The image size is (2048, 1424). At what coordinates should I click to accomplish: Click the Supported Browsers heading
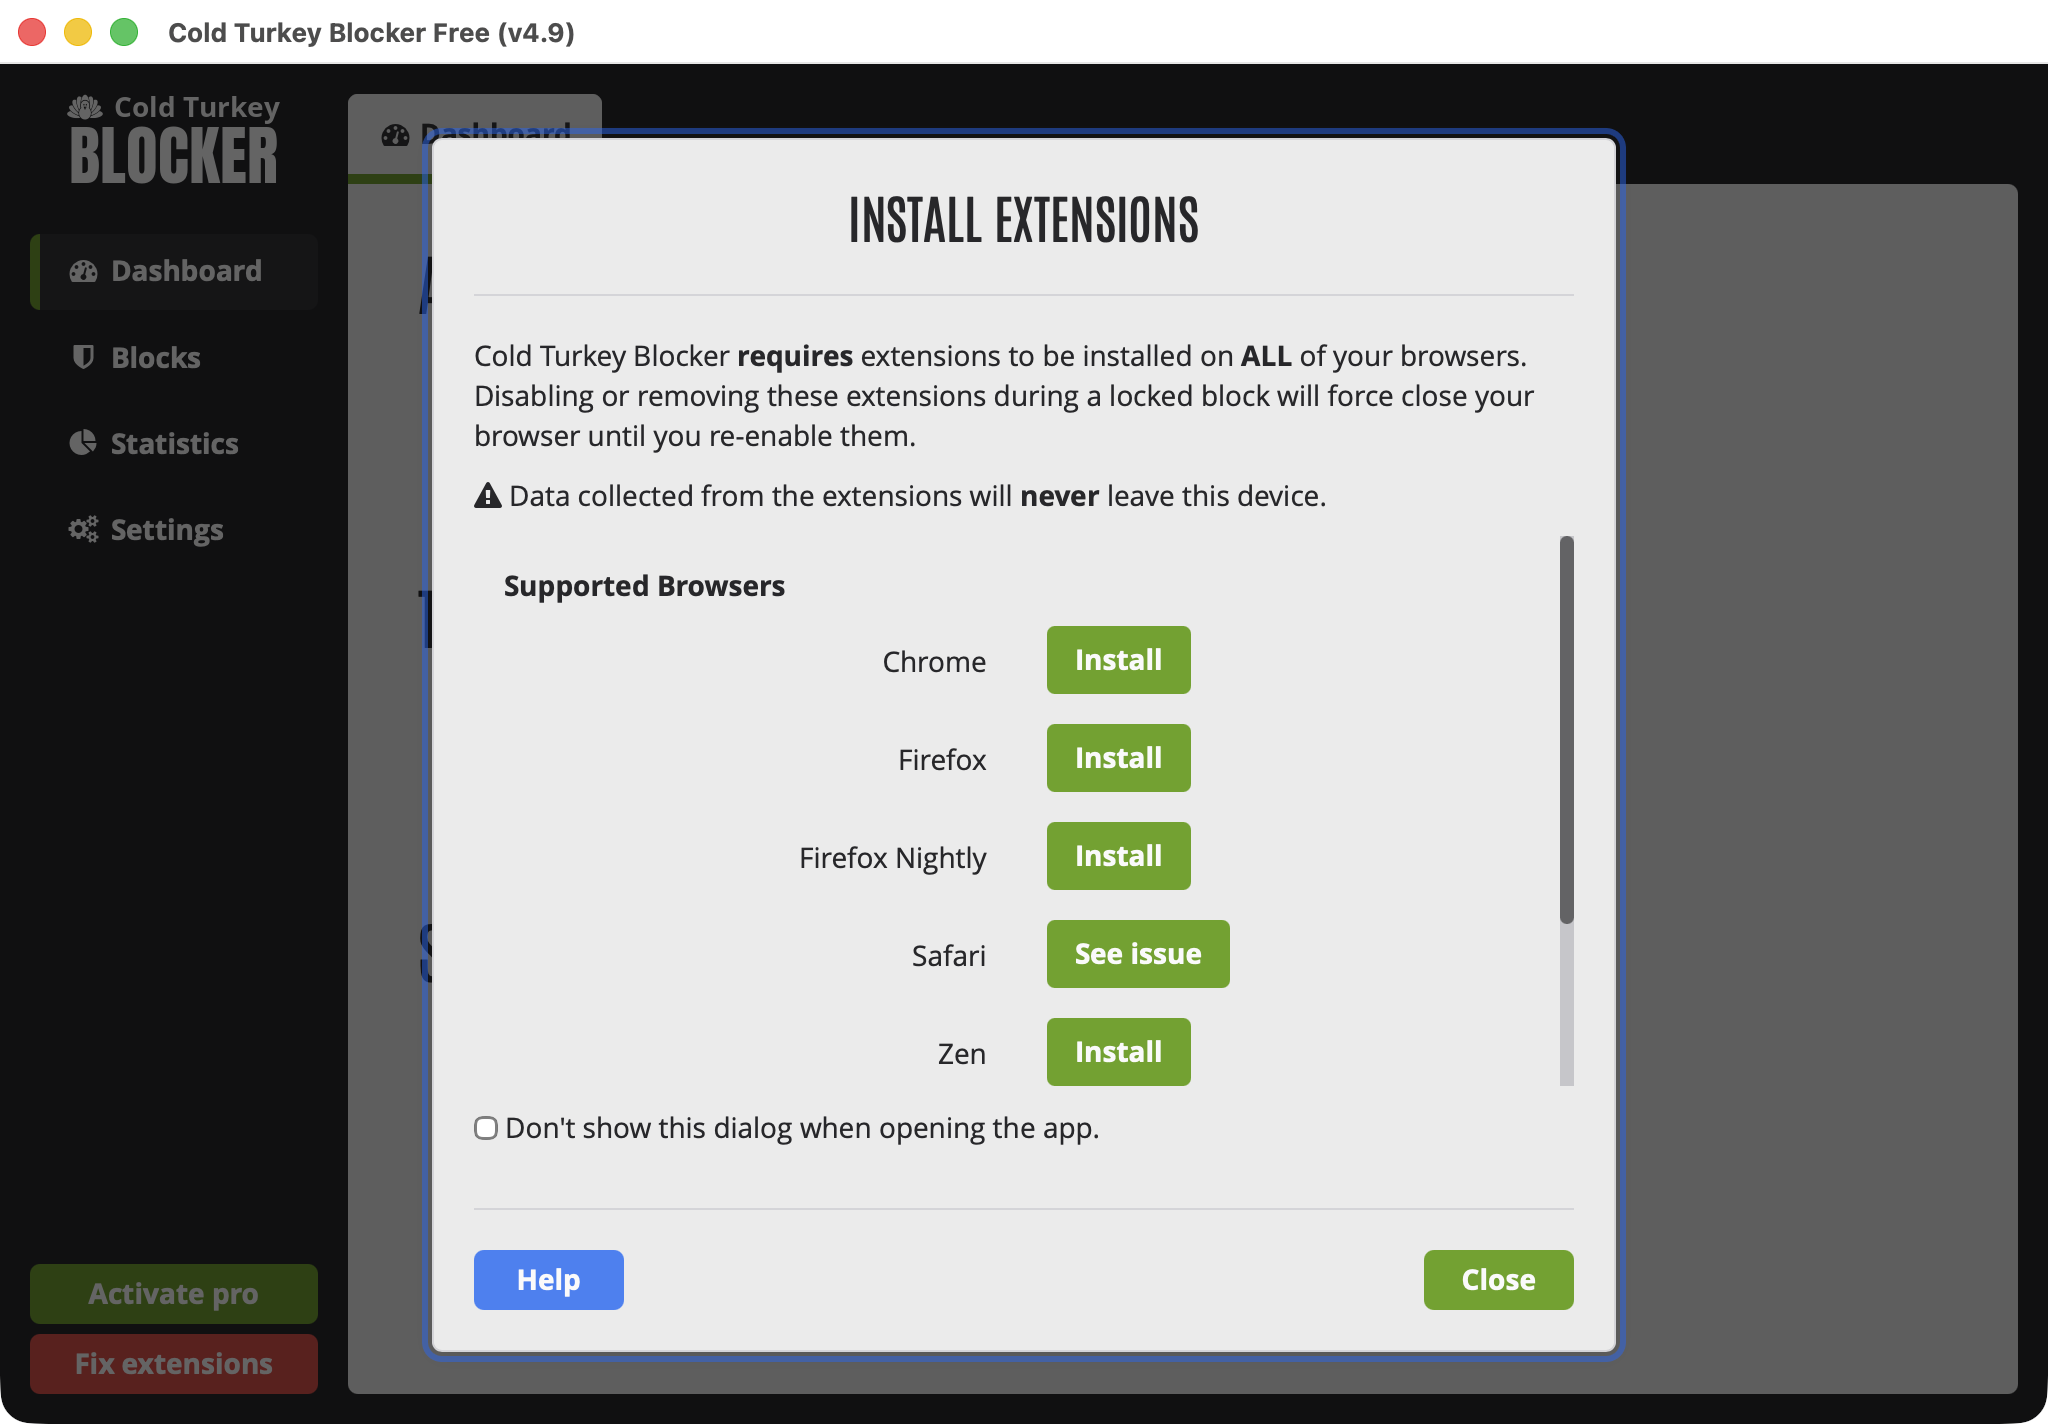(644, 586)
